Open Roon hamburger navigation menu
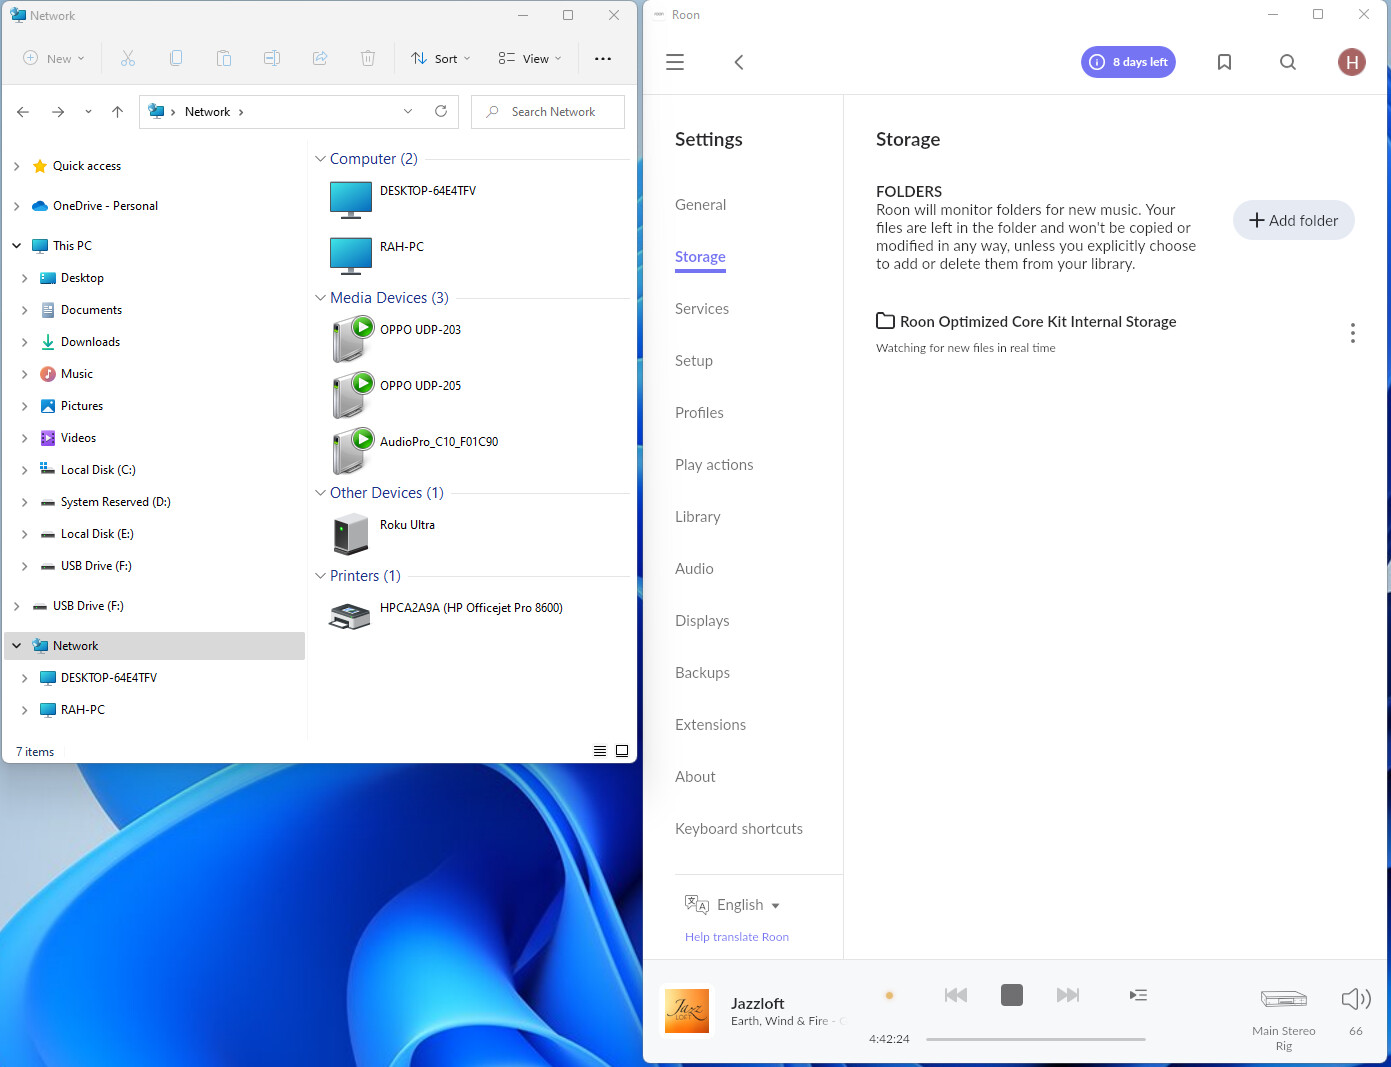 tap(675, 62)
